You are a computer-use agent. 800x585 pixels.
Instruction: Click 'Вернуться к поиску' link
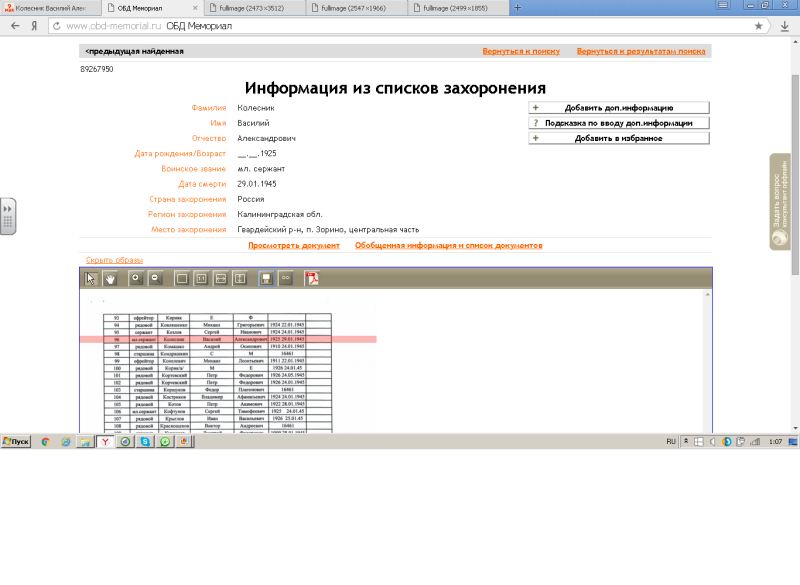click(520, 50)
